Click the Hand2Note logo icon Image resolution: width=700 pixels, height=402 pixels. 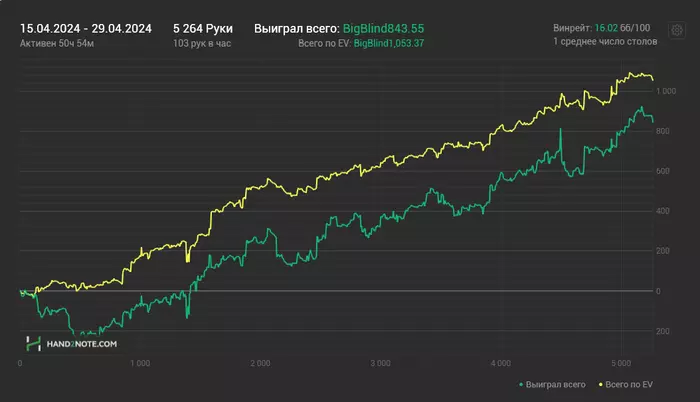click(x=37, y=343)
